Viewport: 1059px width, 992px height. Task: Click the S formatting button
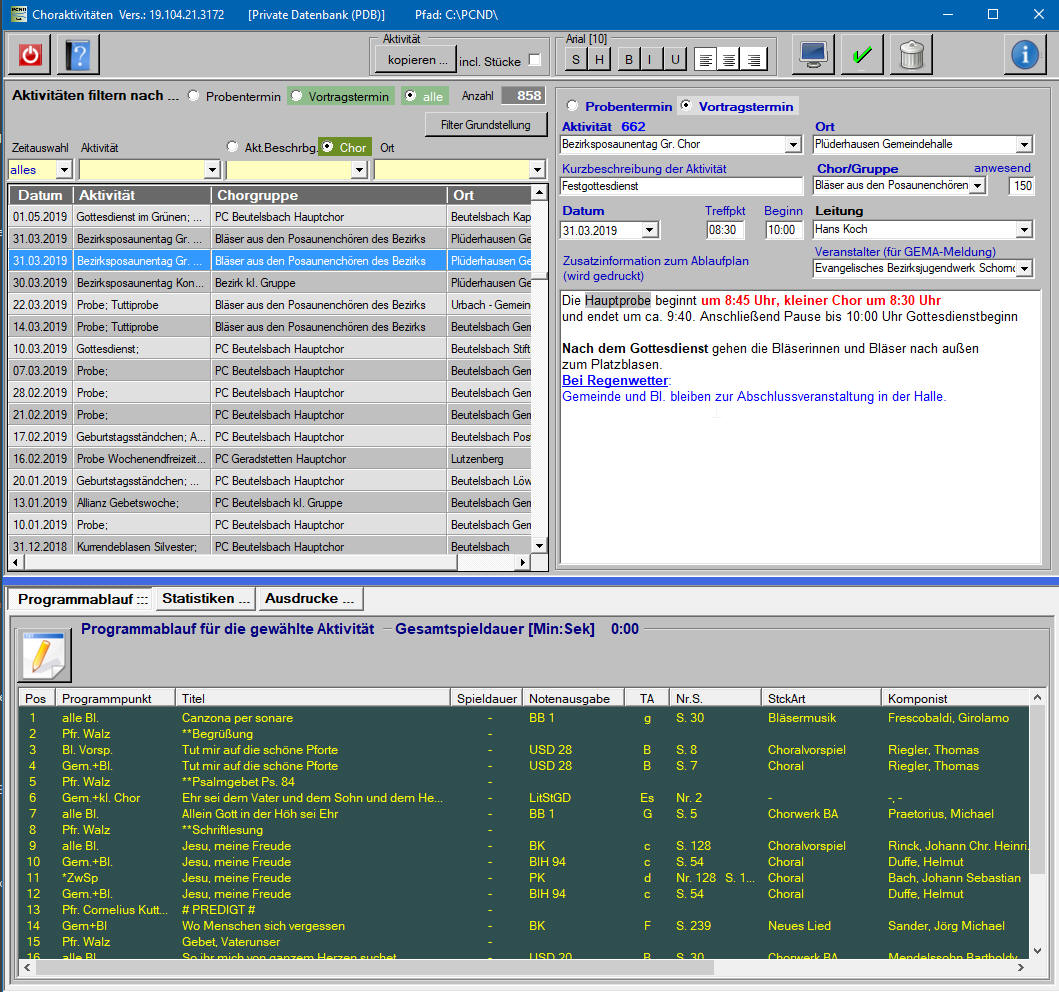click(575, 59)
